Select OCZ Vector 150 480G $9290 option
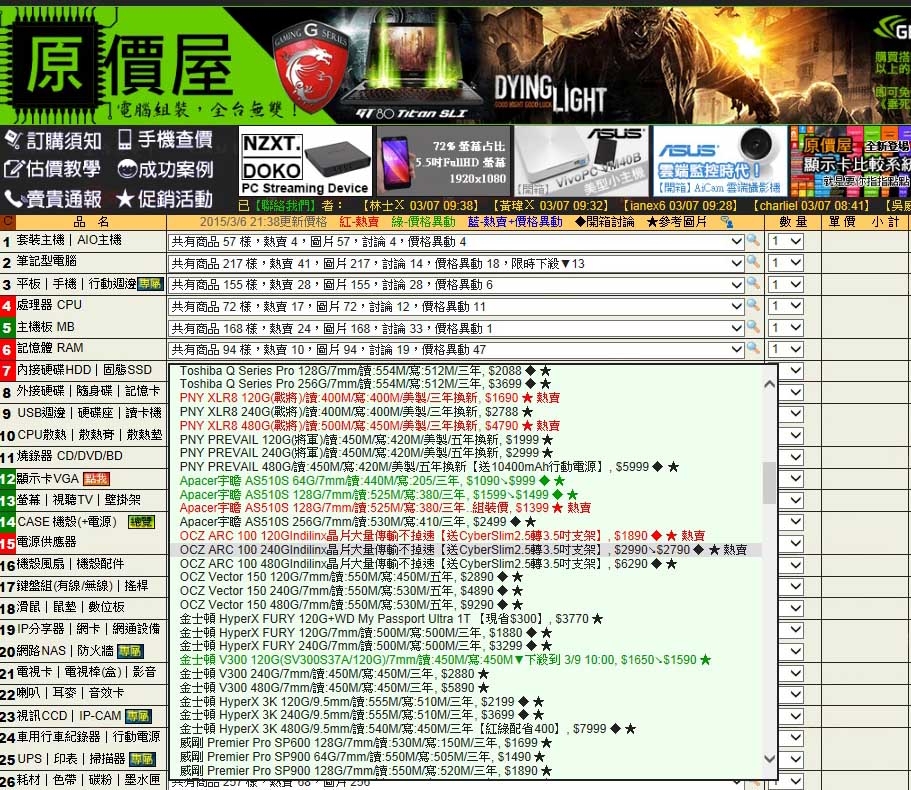This screenshot has width=911, height=790. coord(466,604)
